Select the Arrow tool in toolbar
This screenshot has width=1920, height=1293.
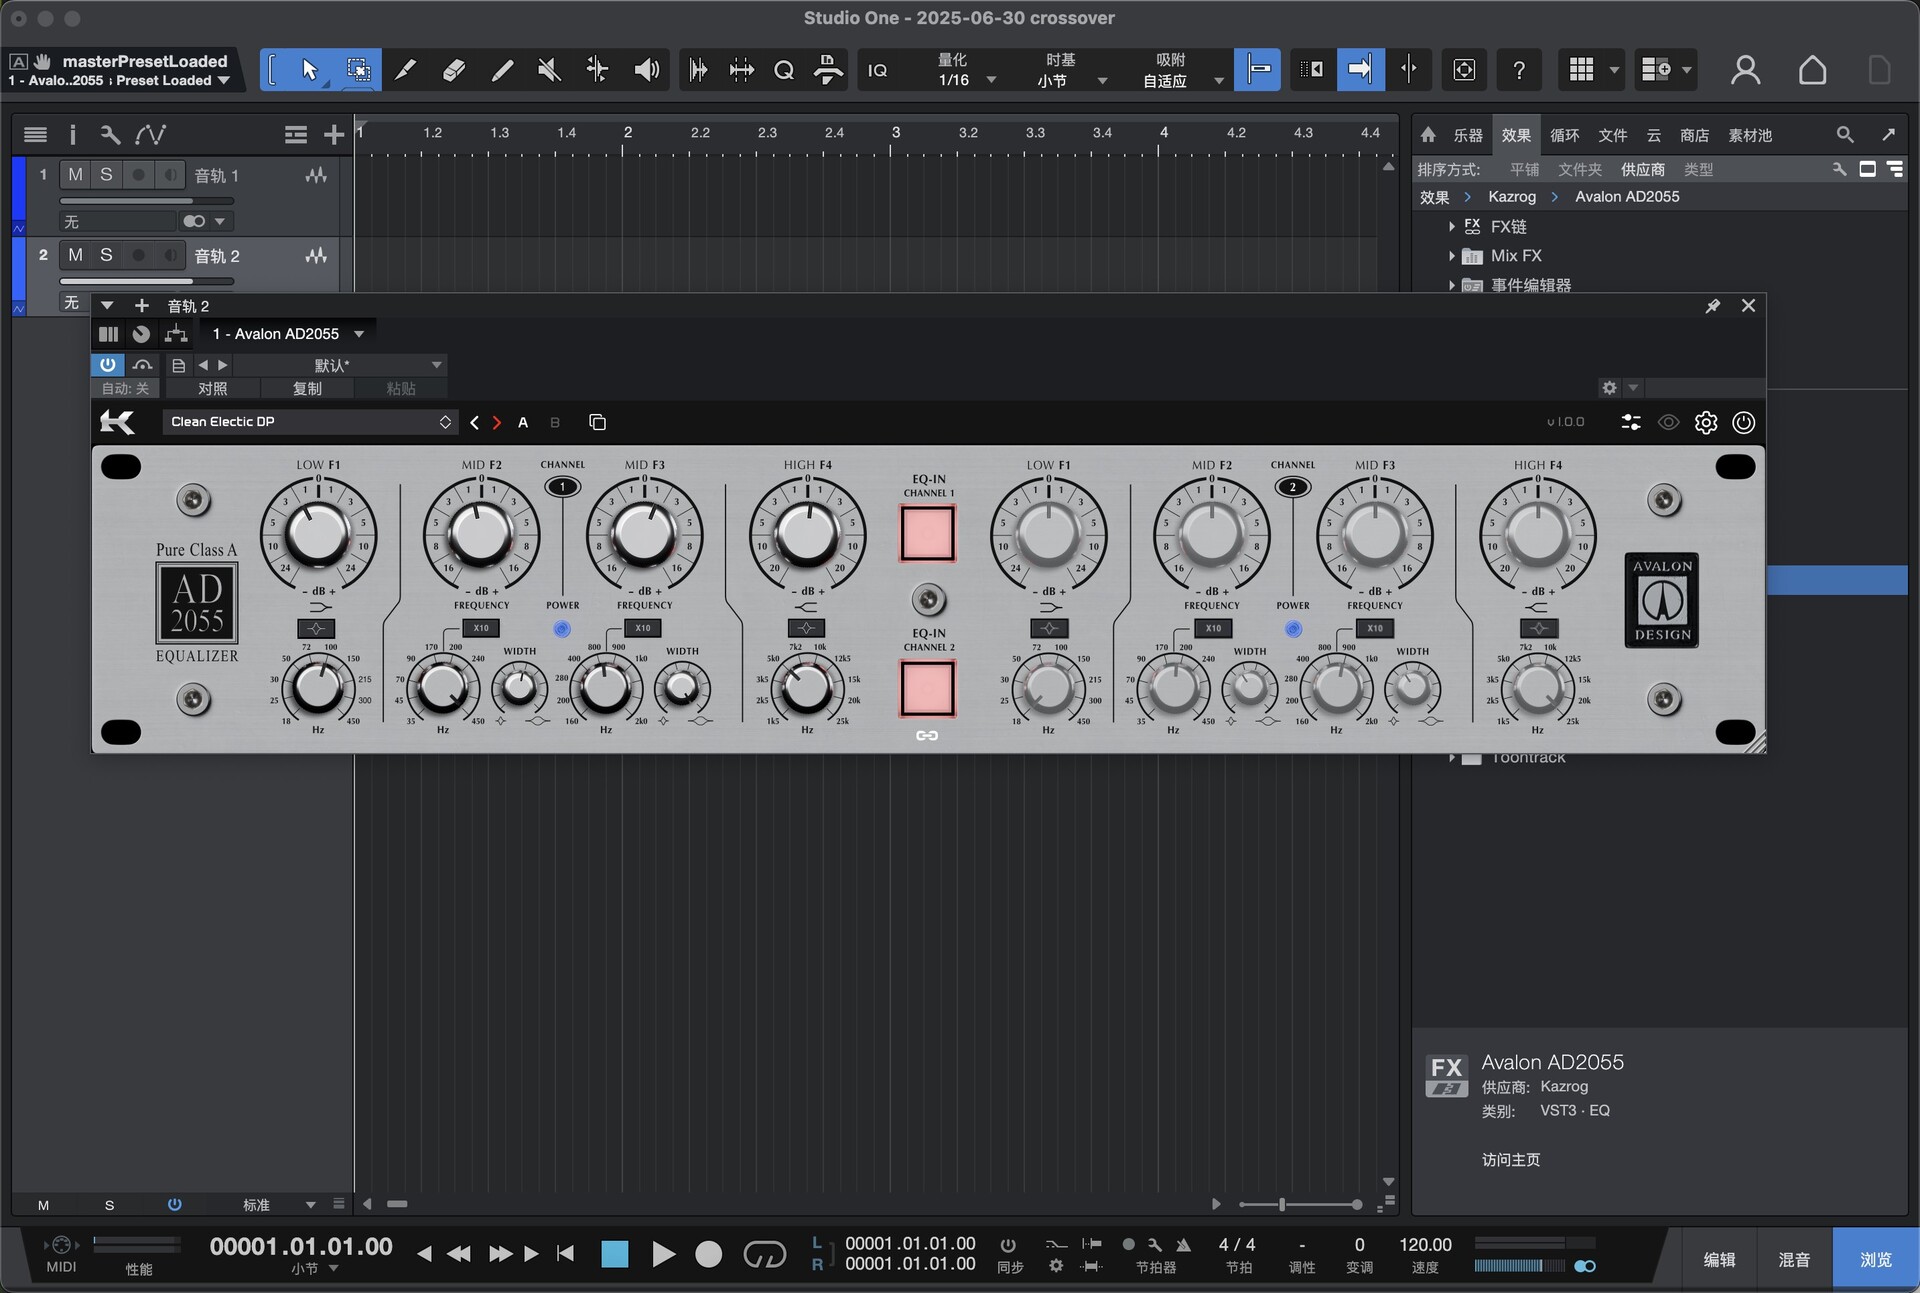click(x=309, y=70)
